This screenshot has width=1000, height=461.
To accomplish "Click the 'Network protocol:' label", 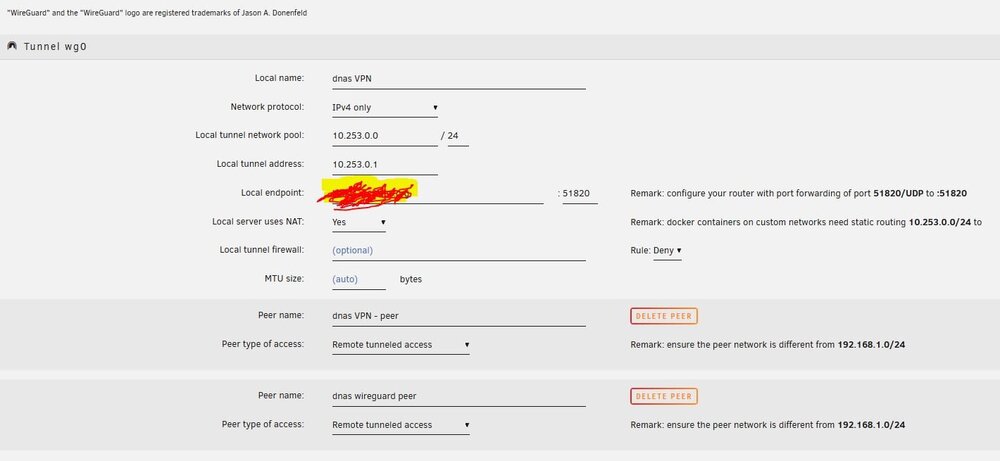I will [x=267, y=106].
